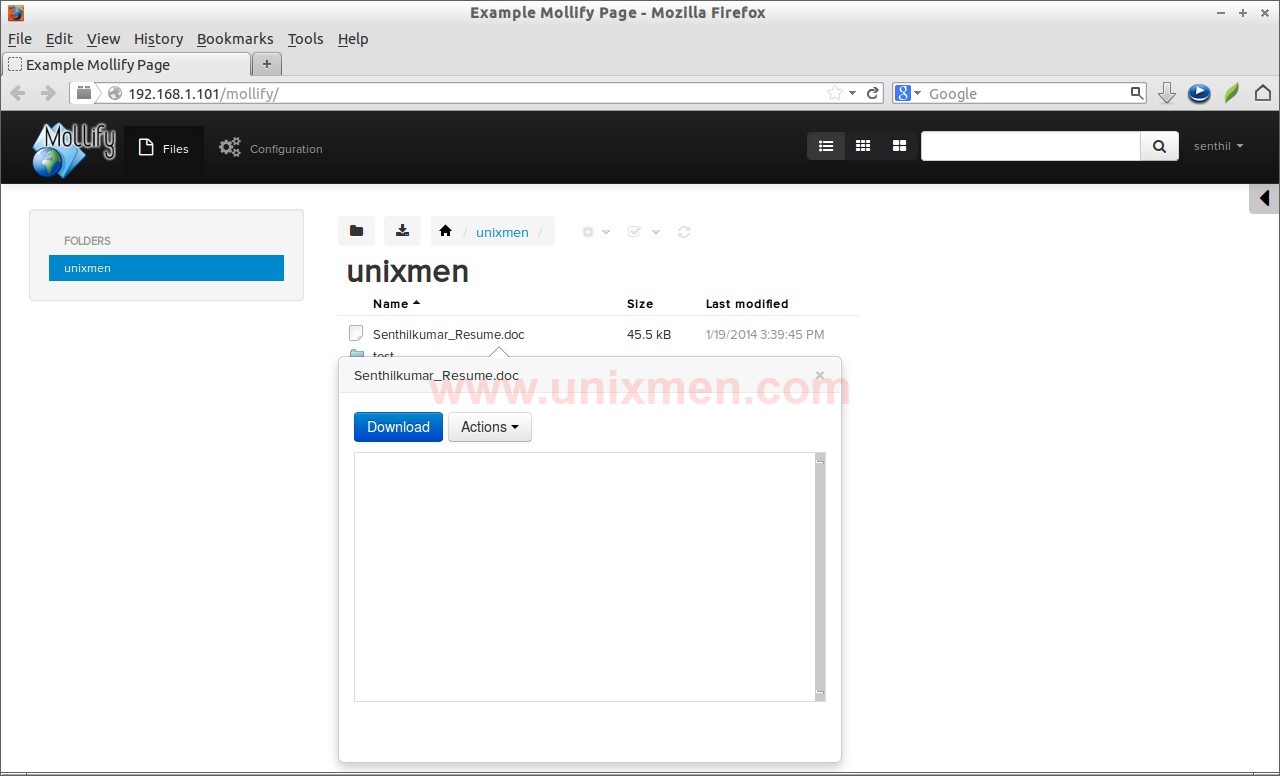Open the Tools menu

pos(305,39)
